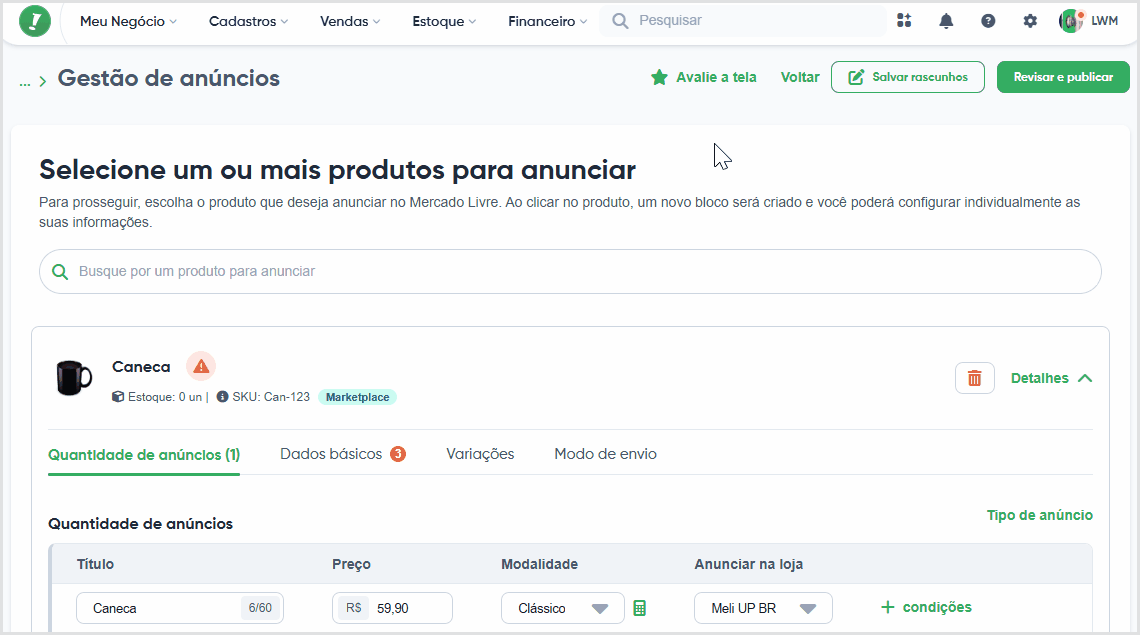This screenshot has width=1140, height=635.
Task: Click the Caneca mug thumbnail
Action: pyautogui.click(x=74, y=378)
